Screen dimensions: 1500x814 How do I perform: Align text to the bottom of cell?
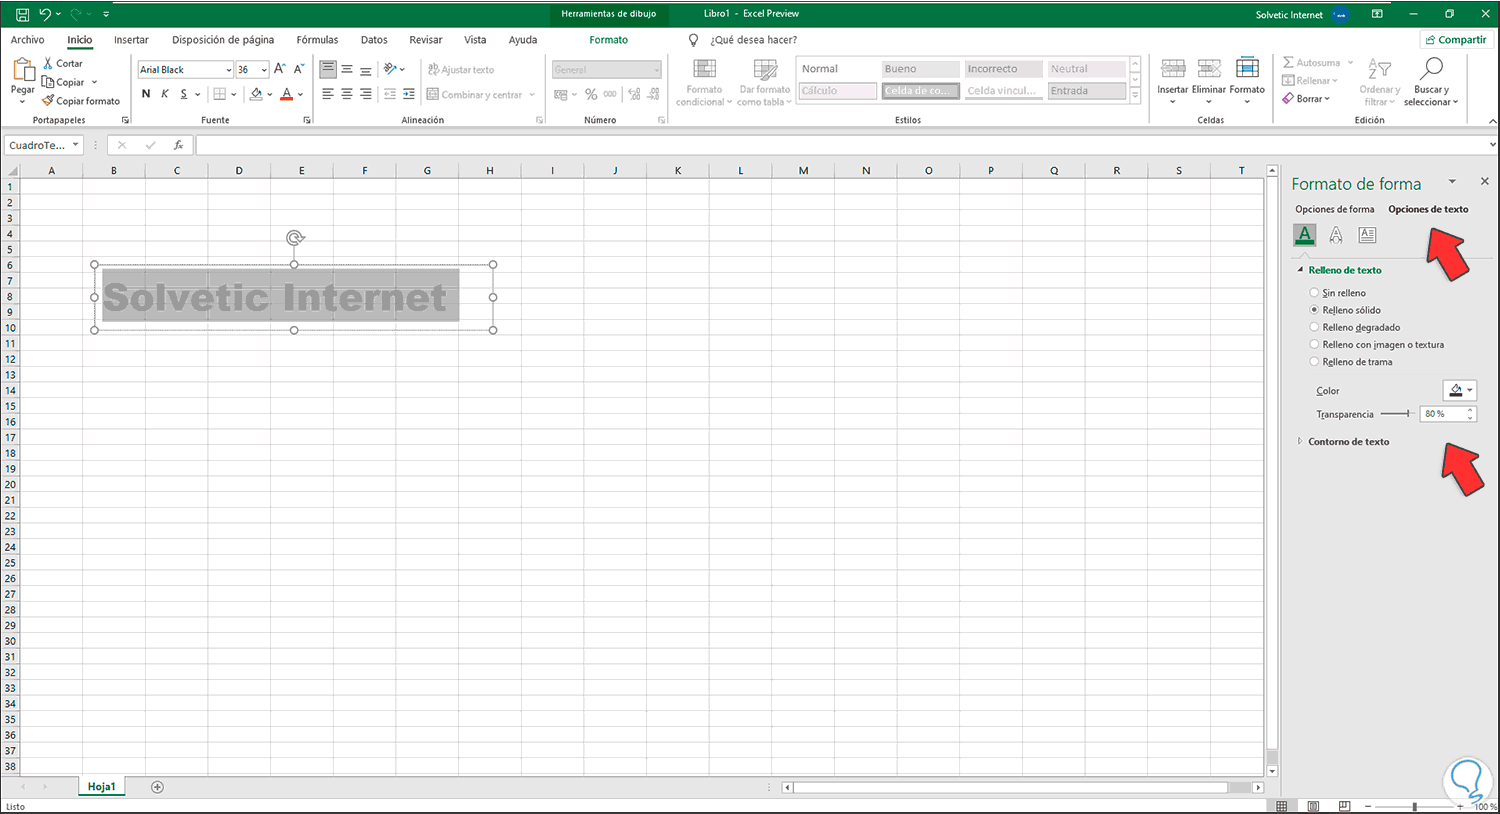[x=366, y=69]
